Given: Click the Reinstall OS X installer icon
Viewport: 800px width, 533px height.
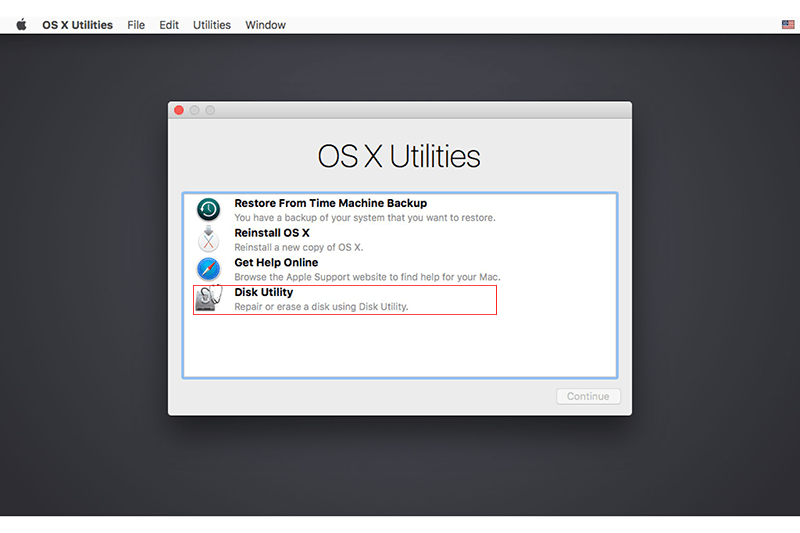Looking at the screenshot, I should [x=209, y=239].
